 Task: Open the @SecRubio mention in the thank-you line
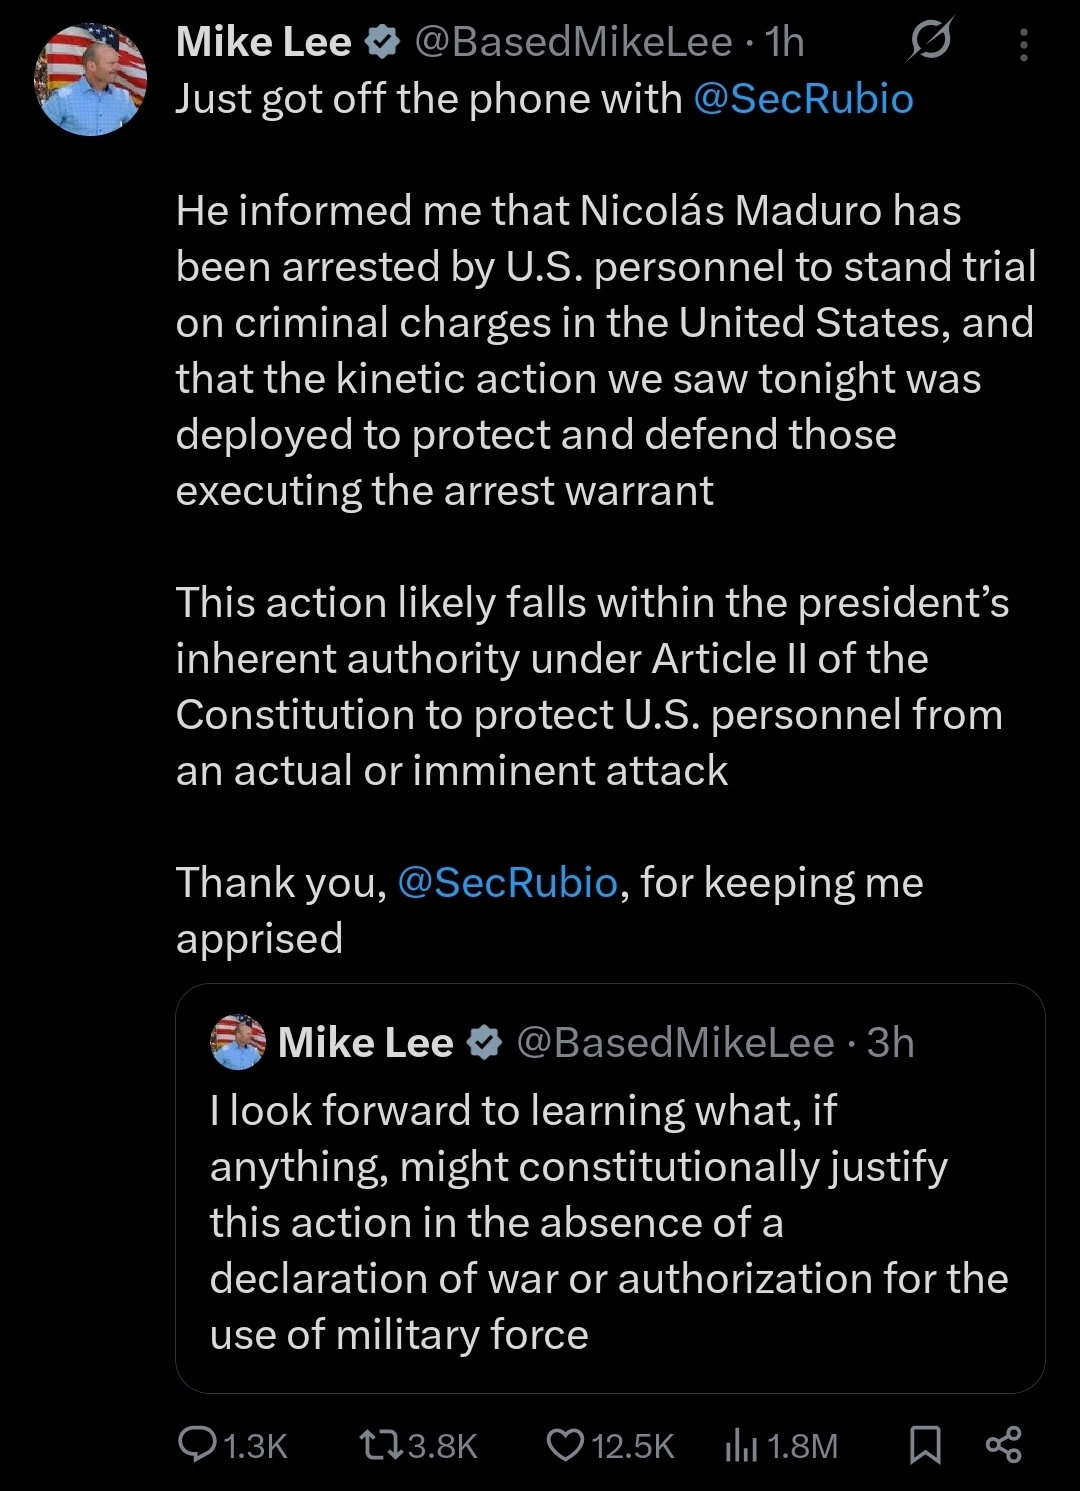pyautogui.click(x=508, y=883)
